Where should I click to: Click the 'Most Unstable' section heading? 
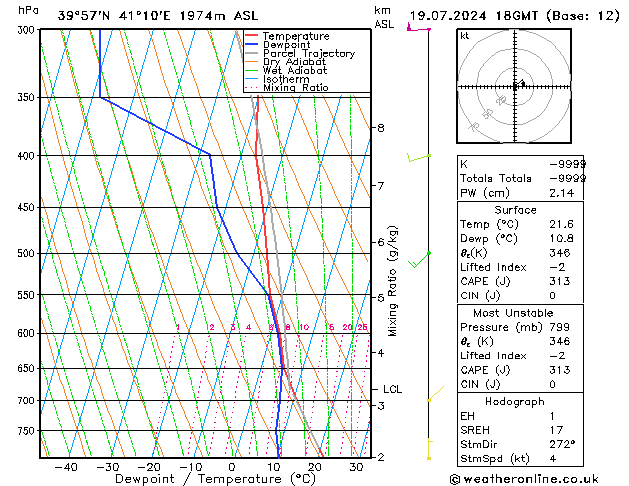coord(513,313)
